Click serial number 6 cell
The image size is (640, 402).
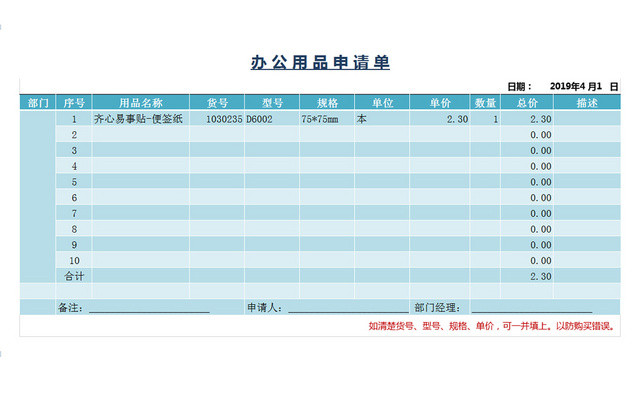pos(74,198)
